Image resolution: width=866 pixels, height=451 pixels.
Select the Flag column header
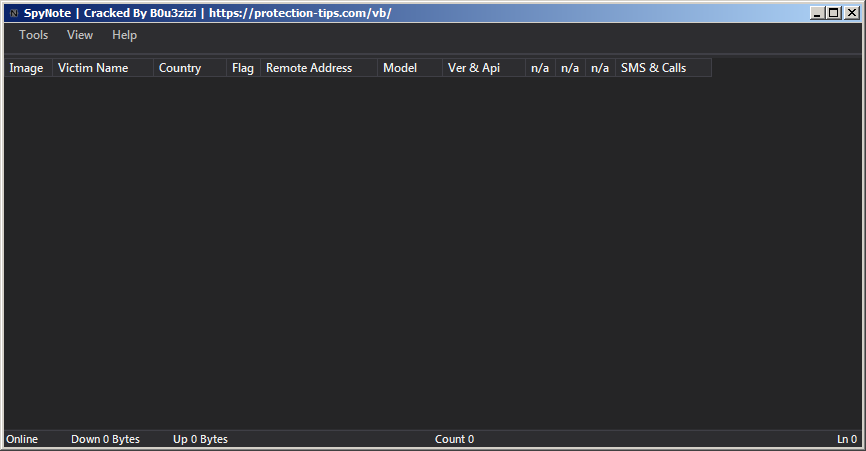(x=243, y=68)
